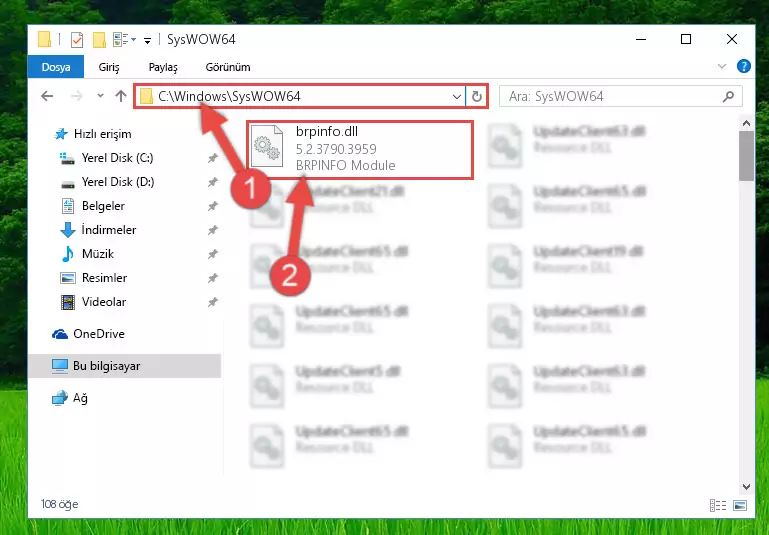Expand the address bar history dropdown

tap(457, 96)
